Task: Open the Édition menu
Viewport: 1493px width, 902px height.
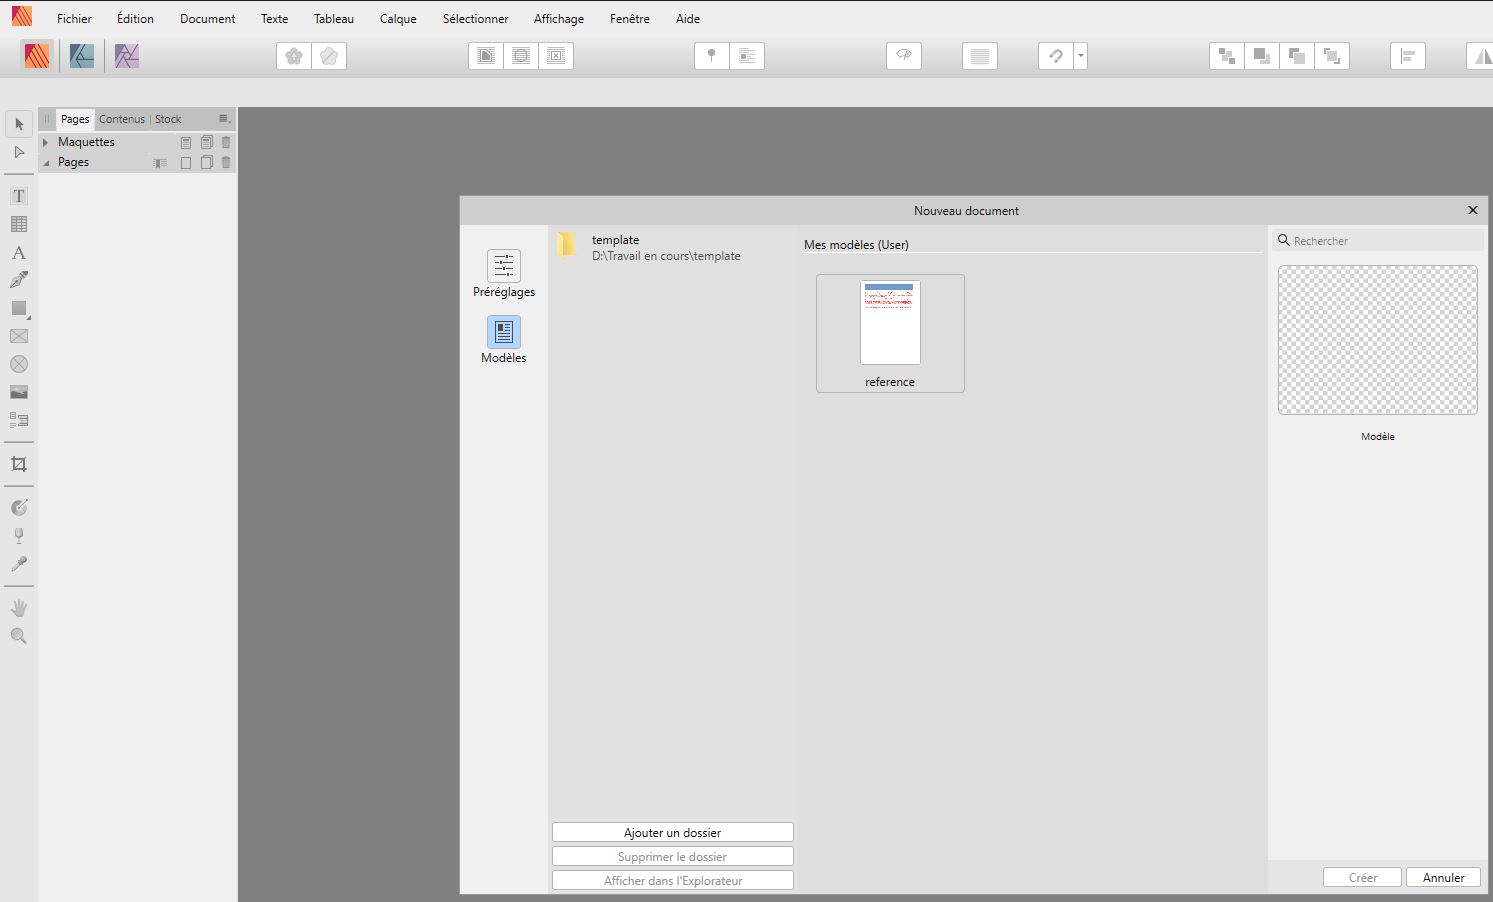Action: [135, 19]
